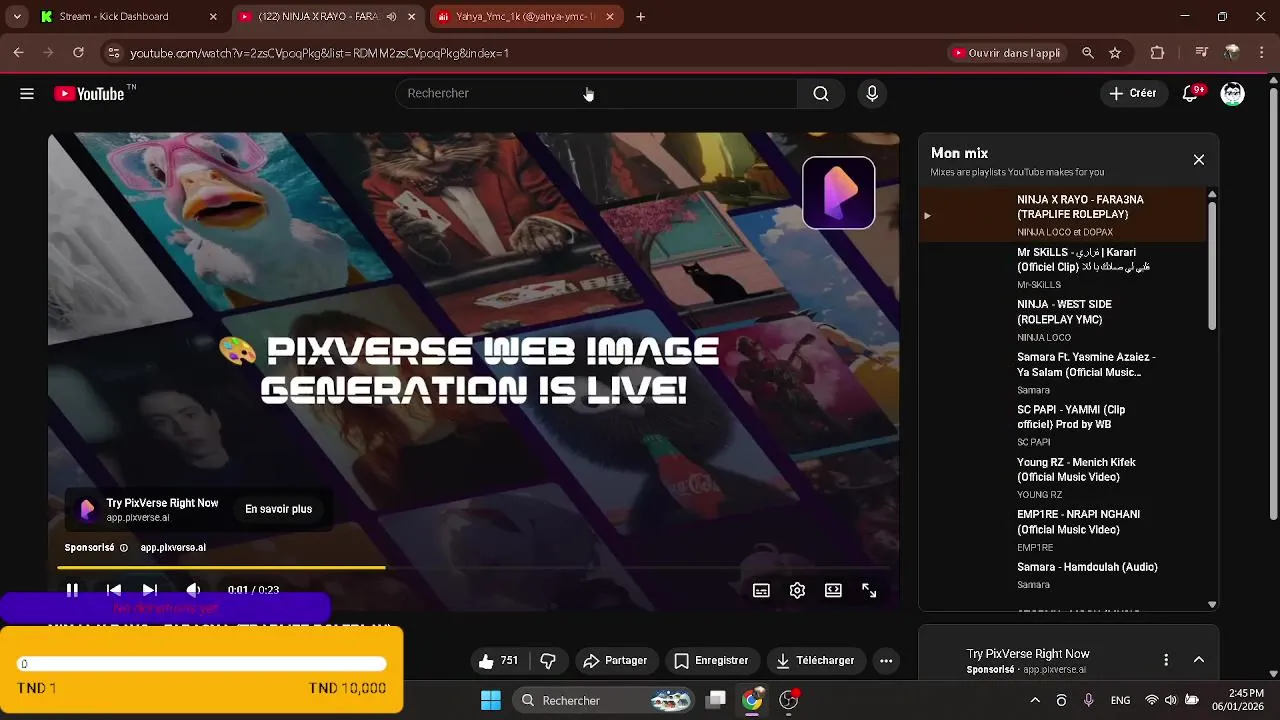The height and width of the screenshot is (720, 1280).
Task: Open the Windows Start menu
Action: click(x=491, y=700)
